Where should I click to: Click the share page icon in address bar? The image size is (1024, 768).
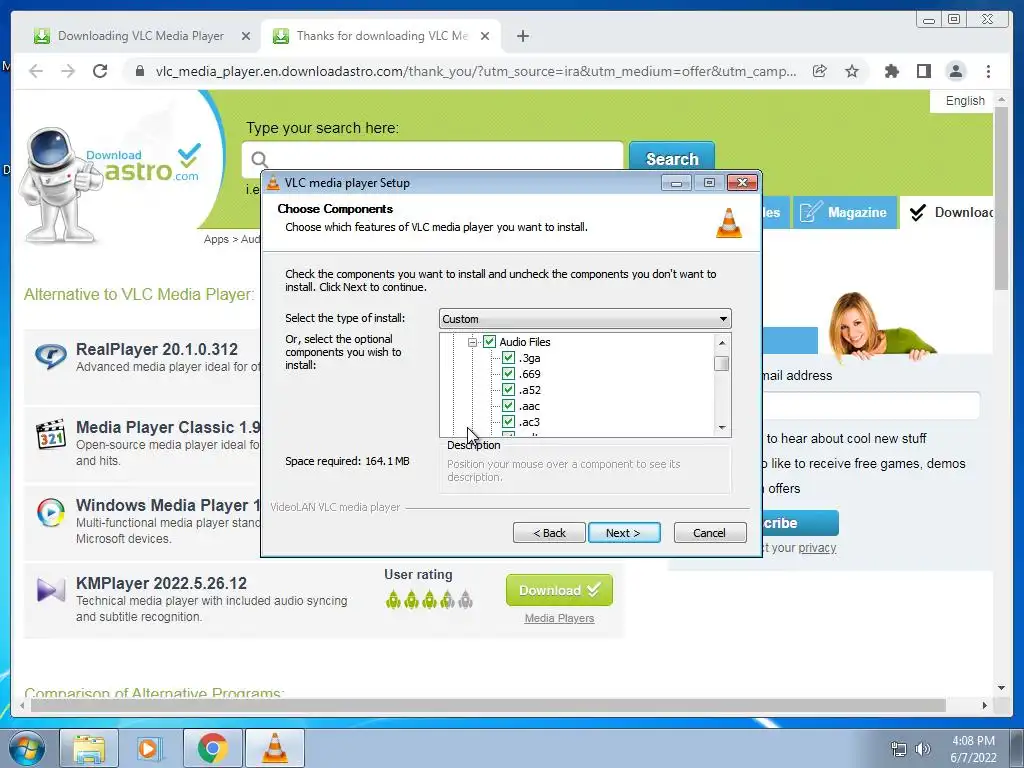[820, 71]
